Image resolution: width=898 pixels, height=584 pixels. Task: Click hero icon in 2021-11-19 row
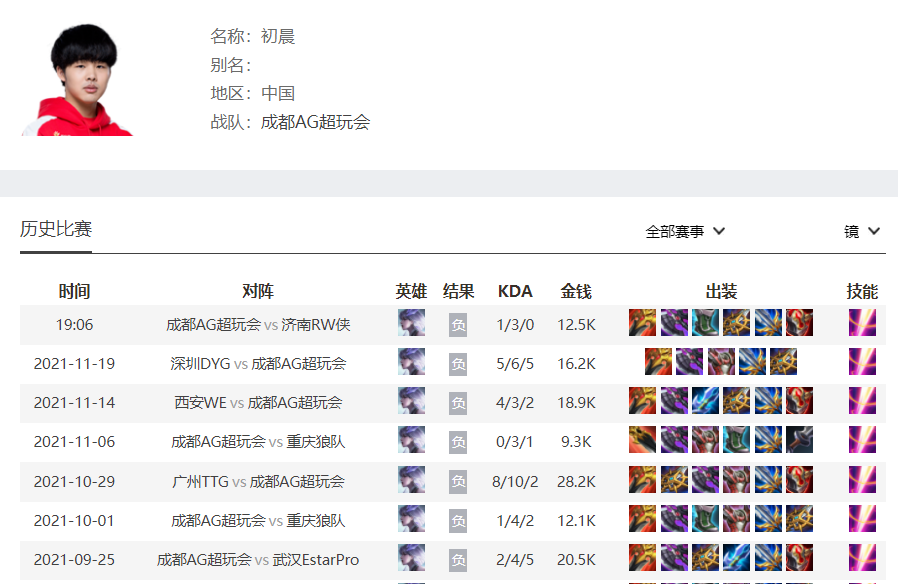[411, 361]
